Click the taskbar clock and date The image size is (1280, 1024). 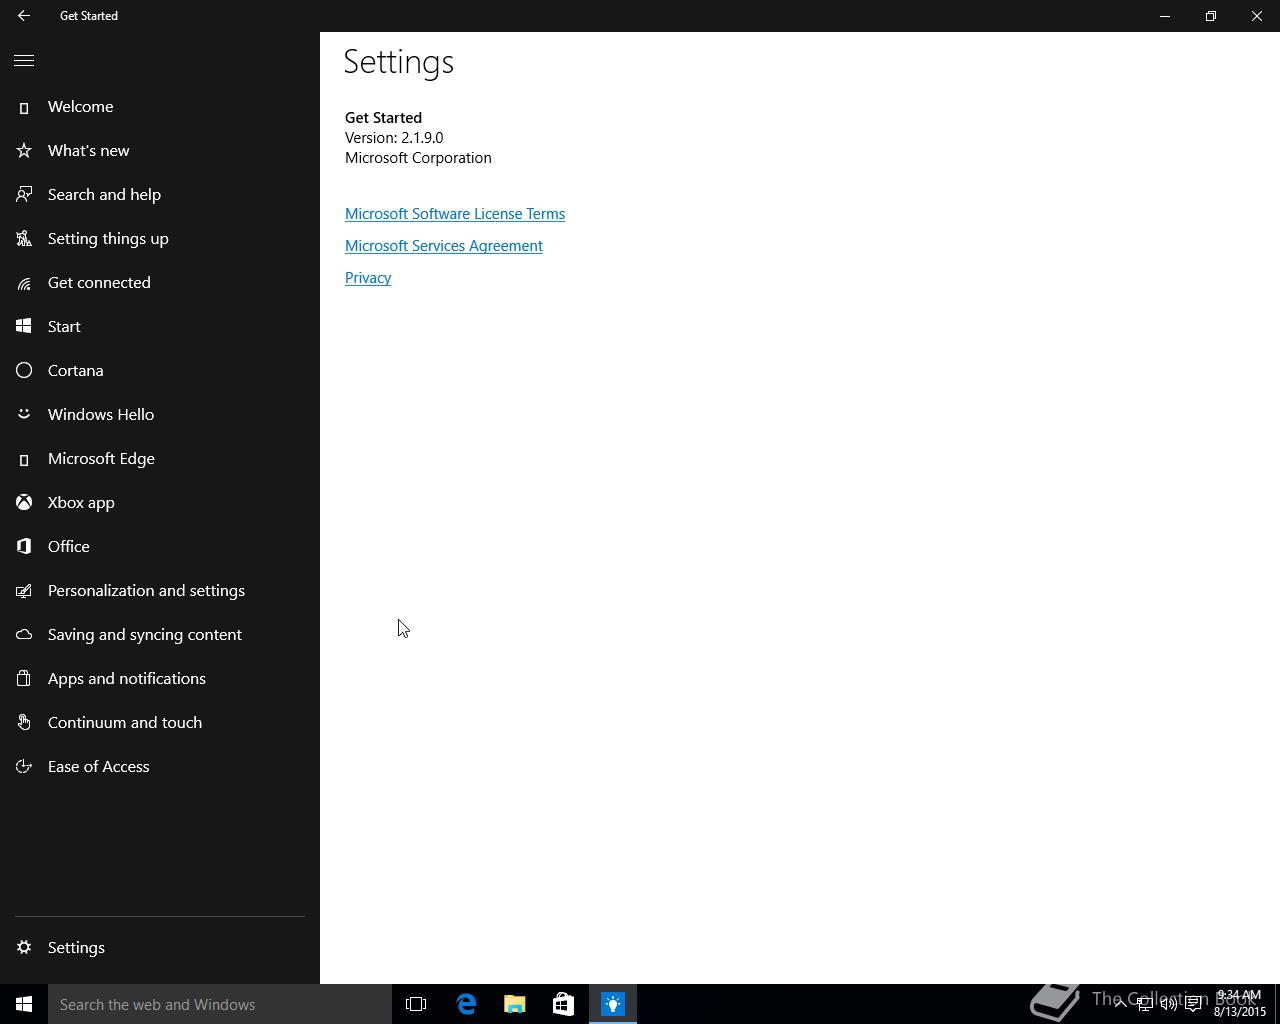(x=1240, y=1004)
